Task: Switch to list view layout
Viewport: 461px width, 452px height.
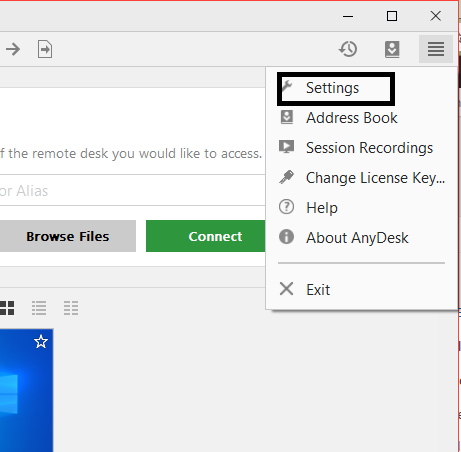Action: pos(39,308)
